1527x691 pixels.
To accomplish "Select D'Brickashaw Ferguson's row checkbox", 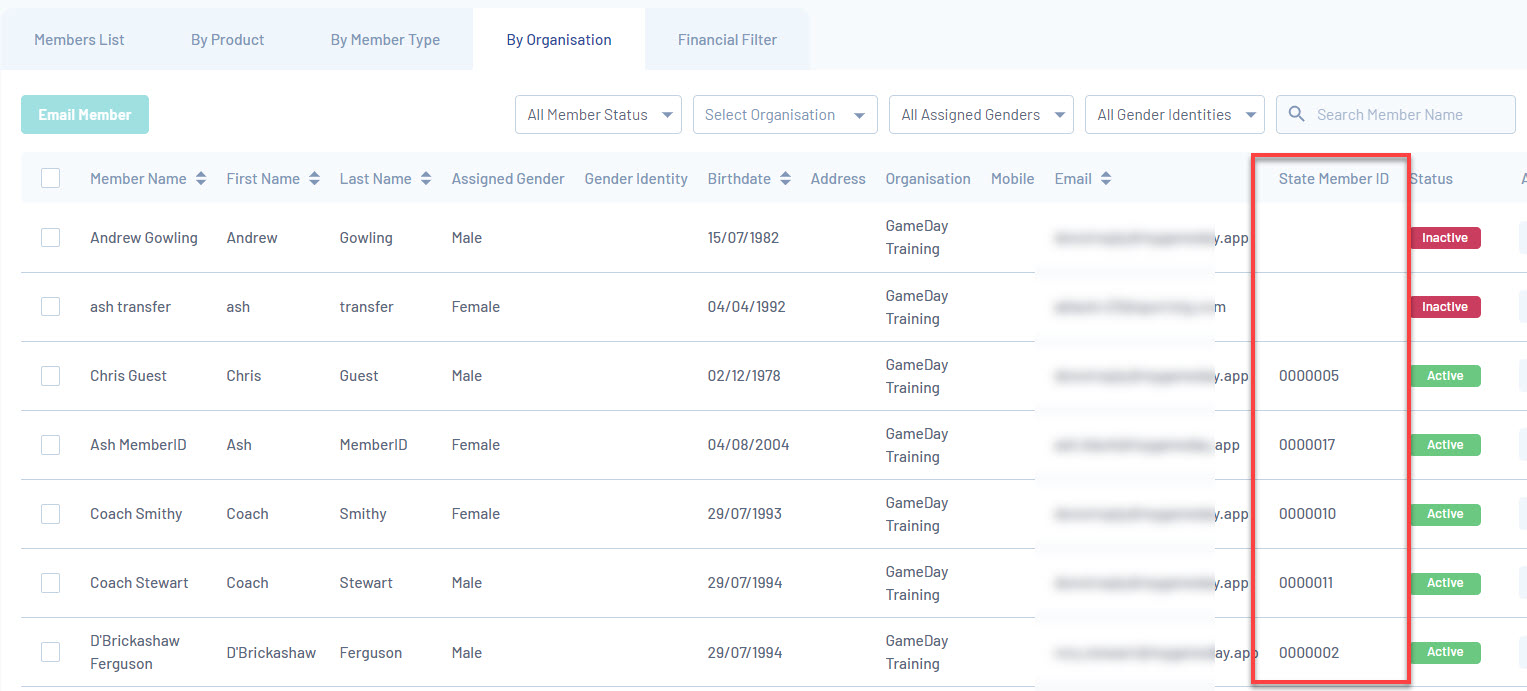I will click(50, 652).
